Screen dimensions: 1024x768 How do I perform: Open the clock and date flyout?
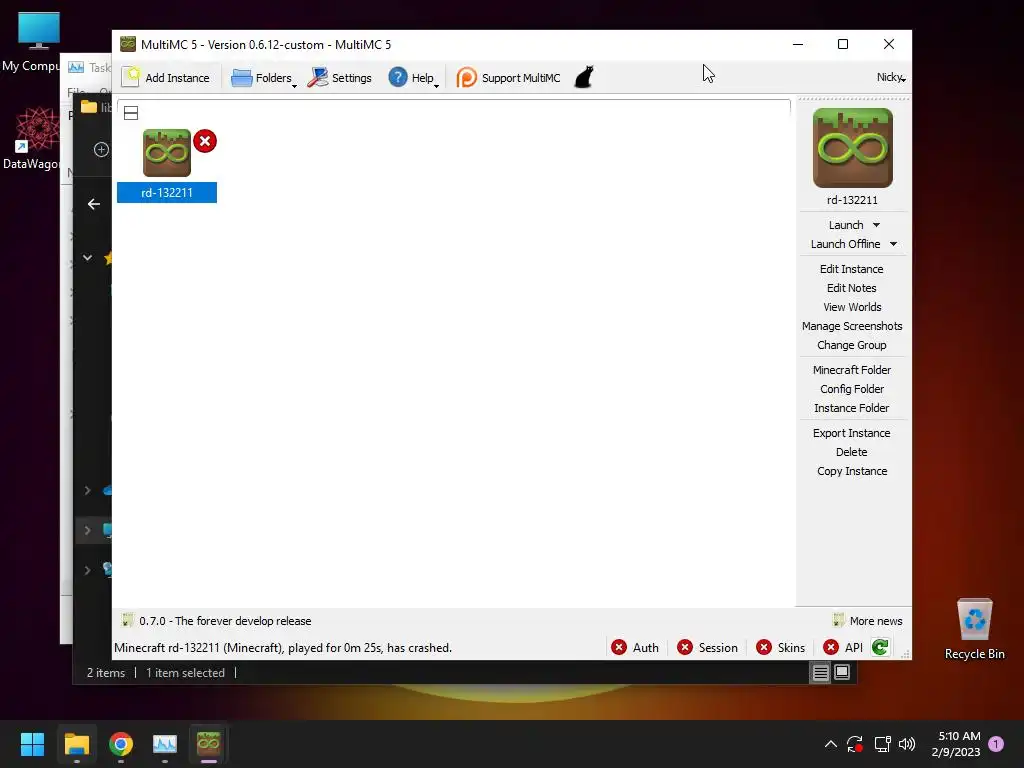956,744
